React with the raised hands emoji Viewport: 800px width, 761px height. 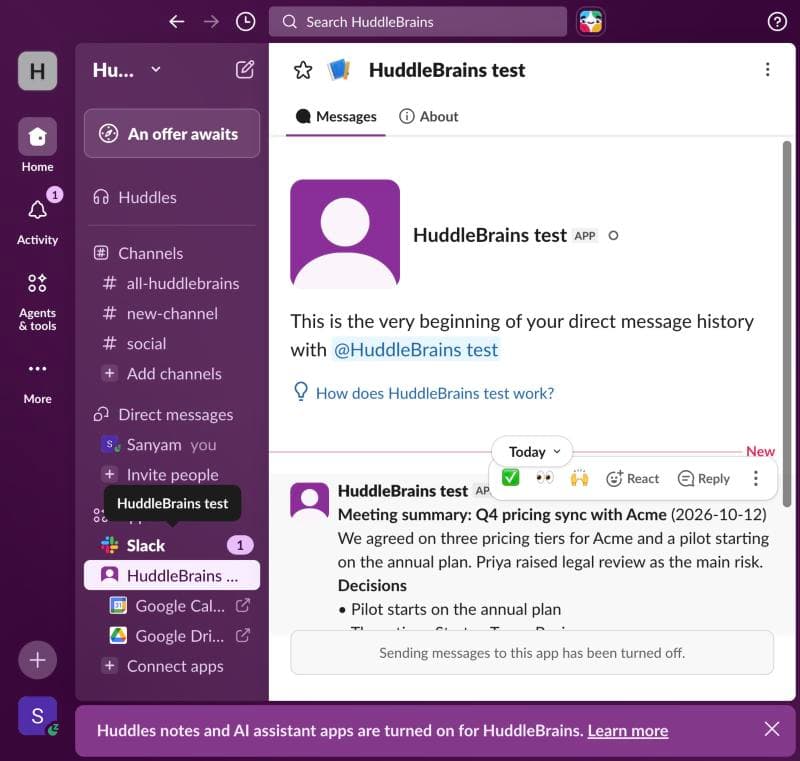pyautogui.click(x=579, y=478)
